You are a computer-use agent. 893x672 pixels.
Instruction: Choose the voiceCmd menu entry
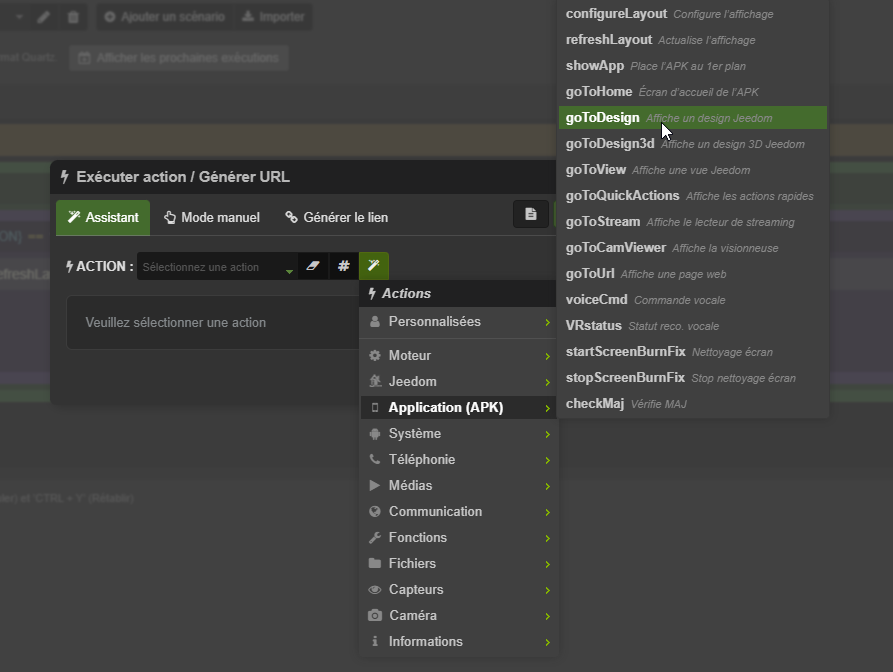coord(693,300)
